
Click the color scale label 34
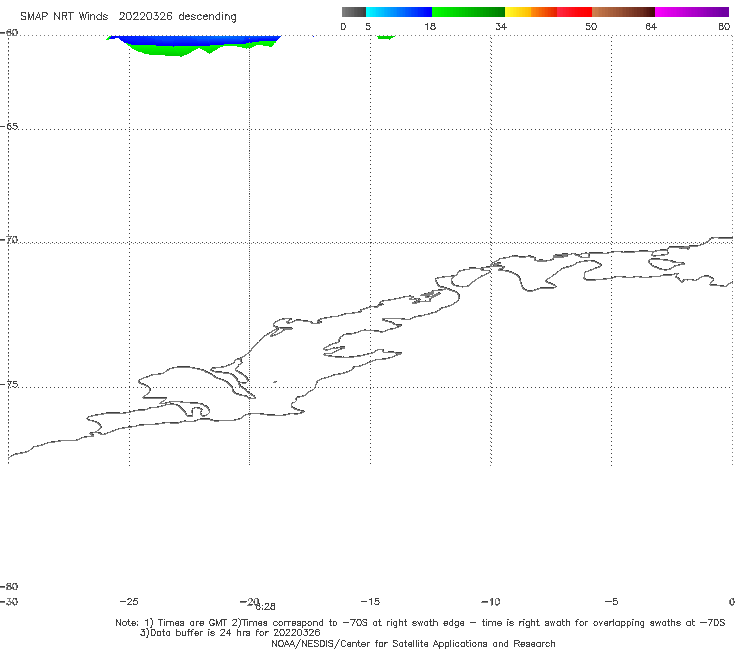pyautogui.click(x=501, y=26)
